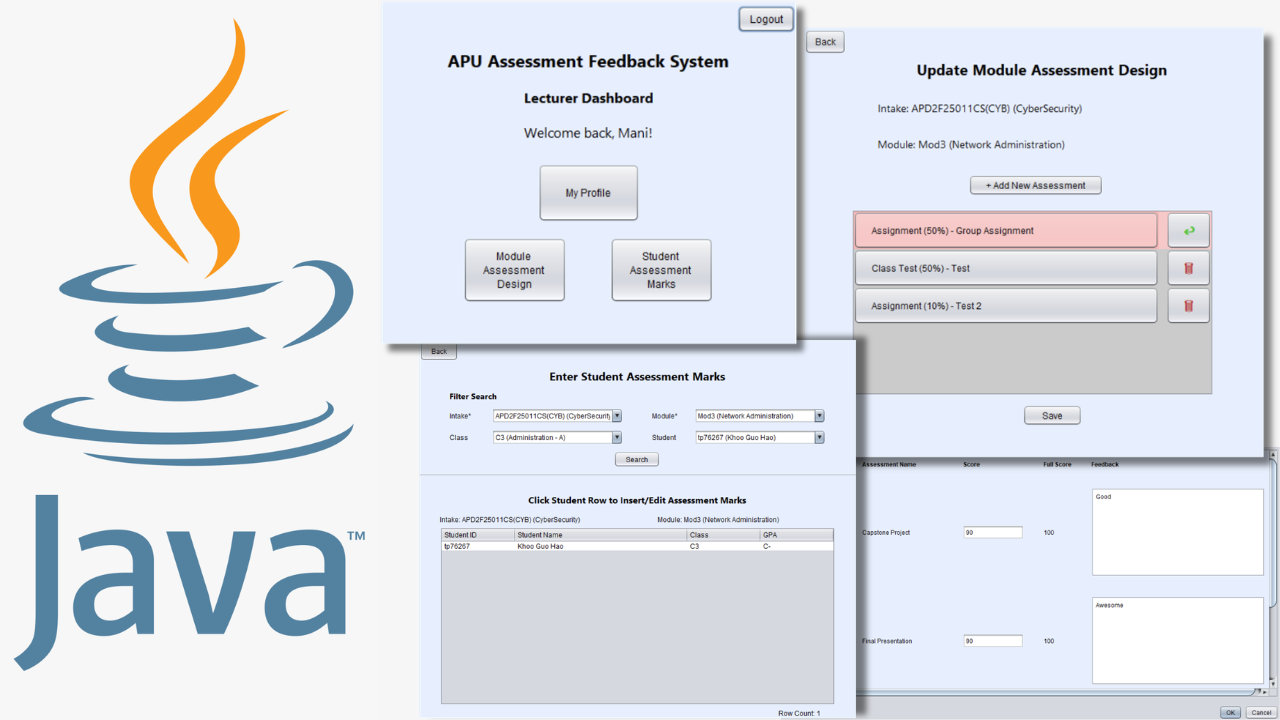Click the Capstone Project assessment name
The width and height of the screenshot is (1280, 720).
[x=886, y=532]
